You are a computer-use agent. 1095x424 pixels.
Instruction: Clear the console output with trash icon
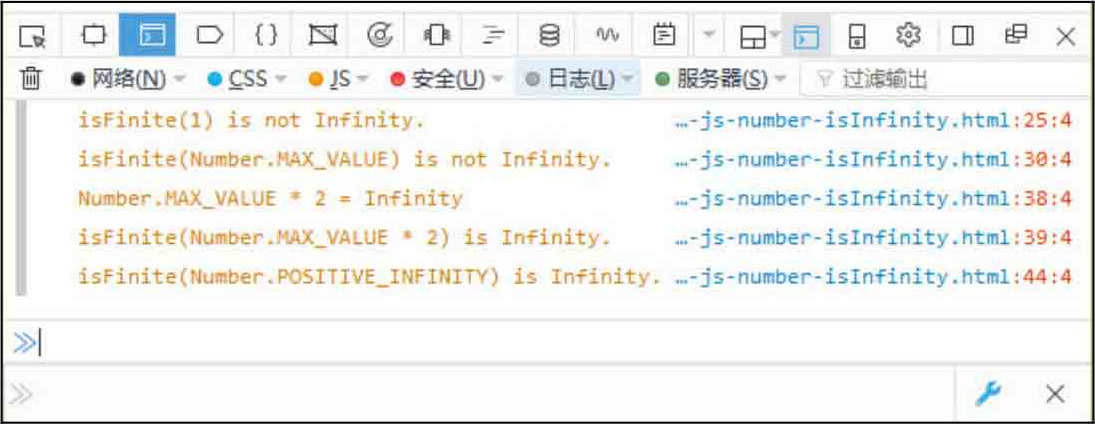31,78
